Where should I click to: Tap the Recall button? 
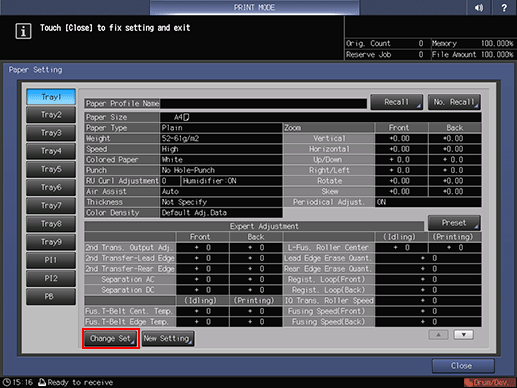click(x=397, y=102)
